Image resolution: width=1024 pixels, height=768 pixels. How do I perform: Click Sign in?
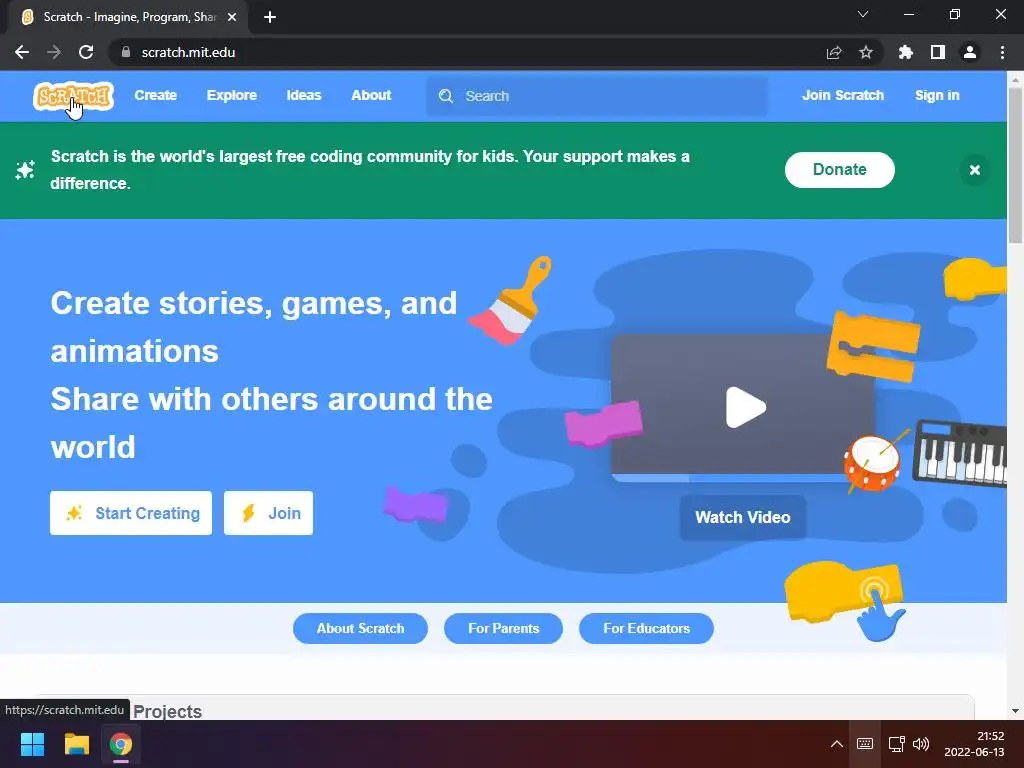click(937, 95)
